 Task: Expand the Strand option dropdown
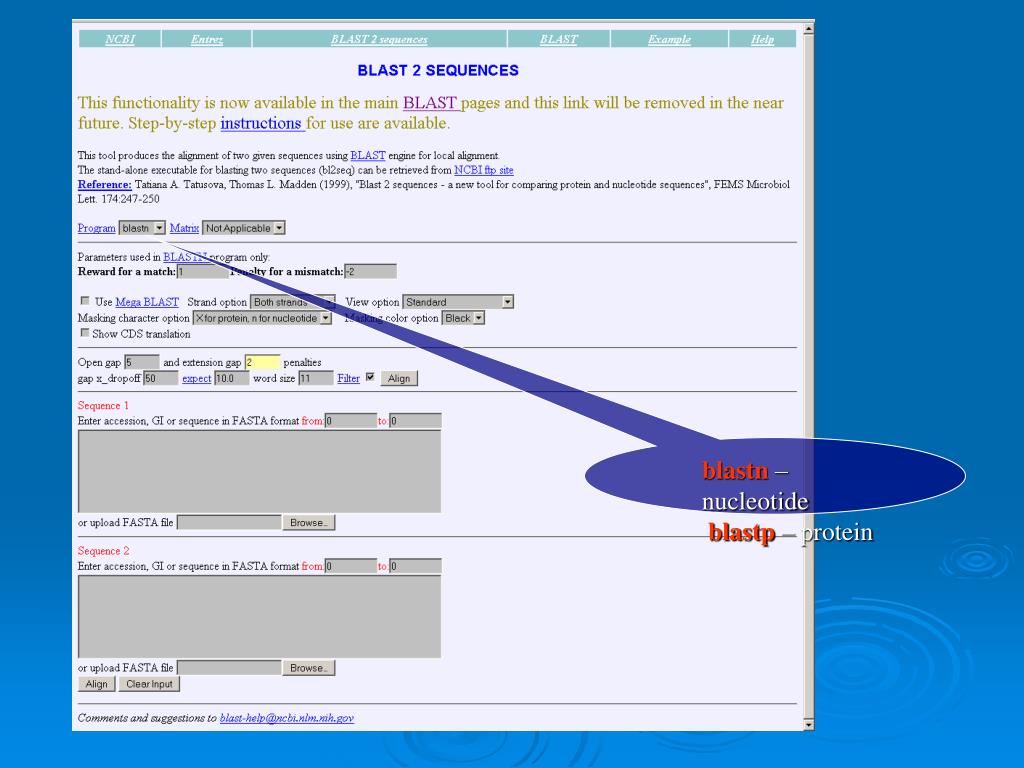[293, 302]
